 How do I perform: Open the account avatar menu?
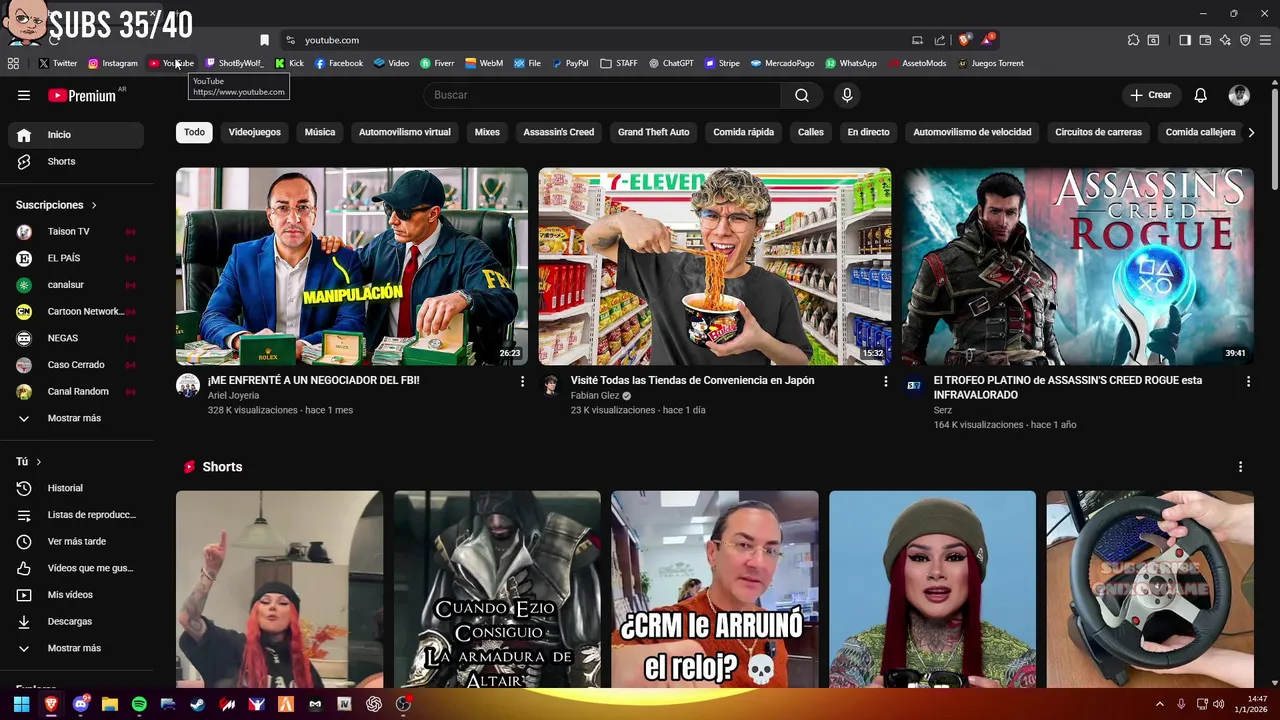coord(1239,95)
